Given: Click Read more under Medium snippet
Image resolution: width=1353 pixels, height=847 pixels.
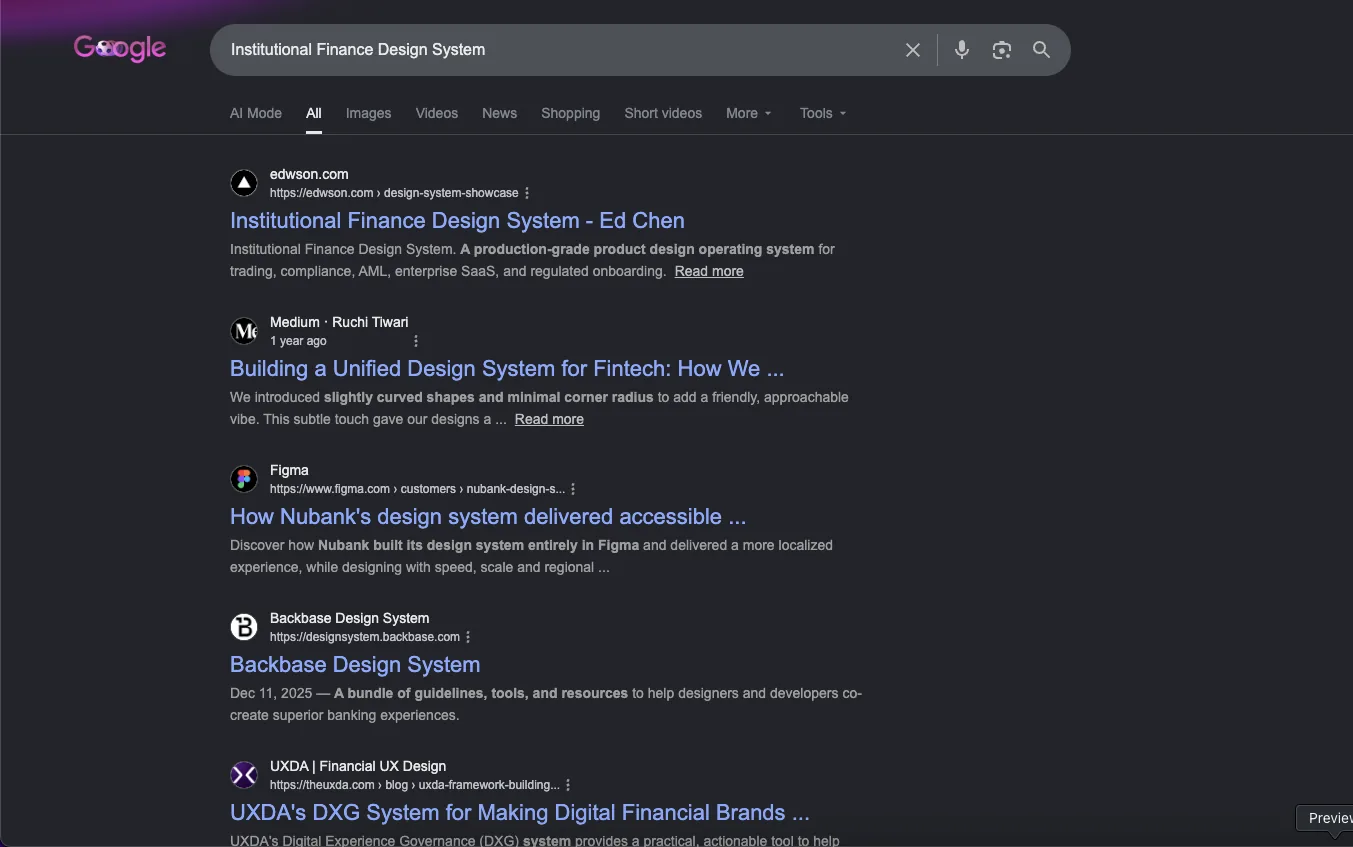Looking at the screenshot, I should pos(549,419).
